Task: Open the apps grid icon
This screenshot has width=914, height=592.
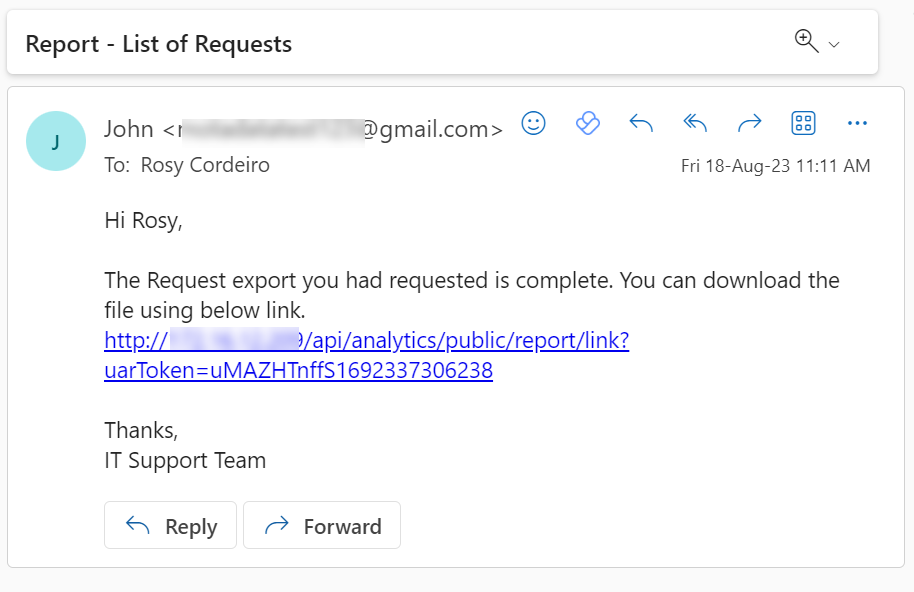Action: pyautogui.click(x=803, y=123)
